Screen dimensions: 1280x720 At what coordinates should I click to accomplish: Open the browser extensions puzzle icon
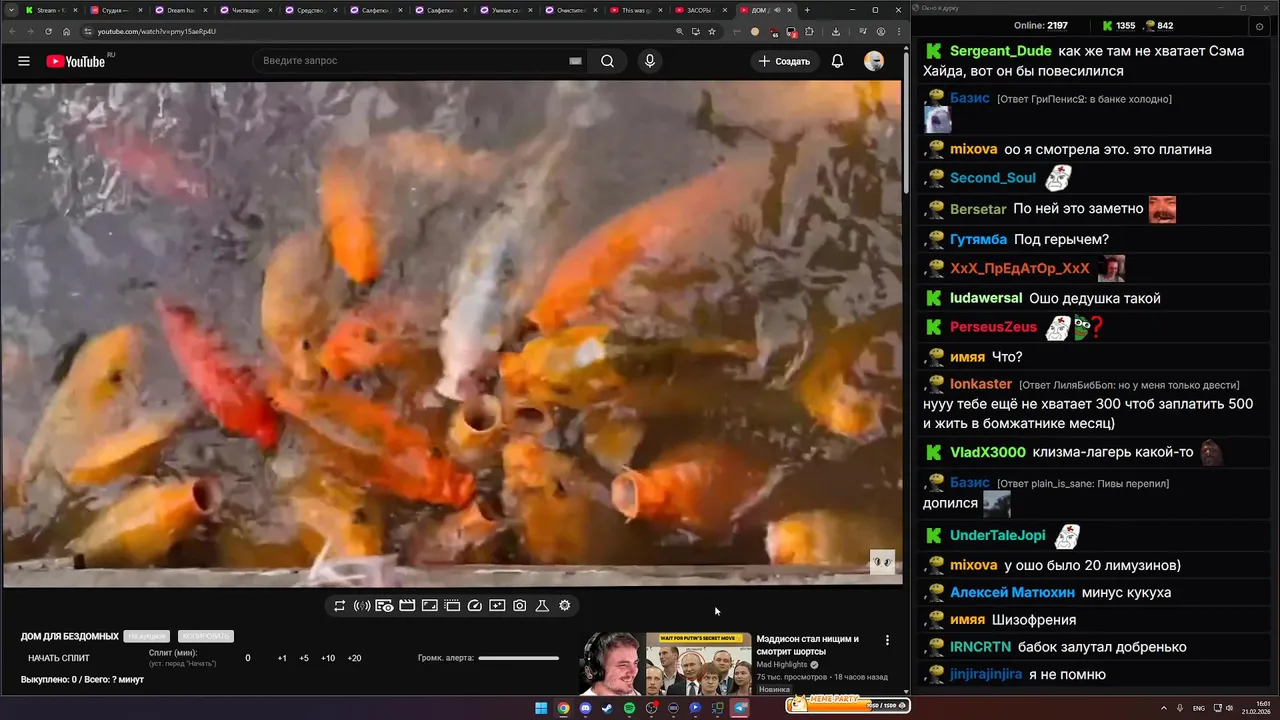[809, 31]
